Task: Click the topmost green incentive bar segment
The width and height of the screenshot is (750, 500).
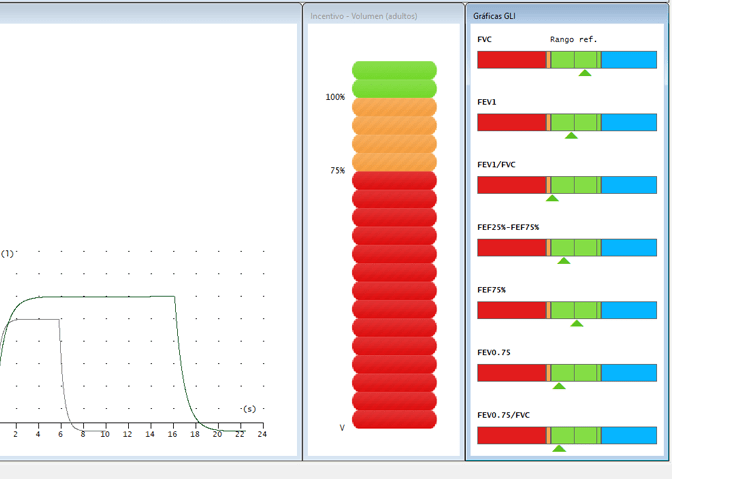Action: pos(394,70)
